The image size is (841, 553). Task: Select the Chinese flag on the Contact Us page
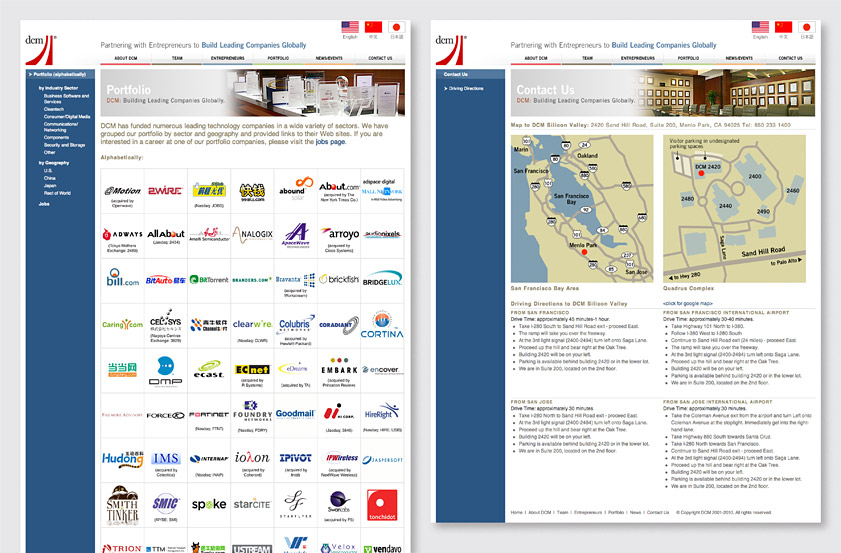pos(784,27)
